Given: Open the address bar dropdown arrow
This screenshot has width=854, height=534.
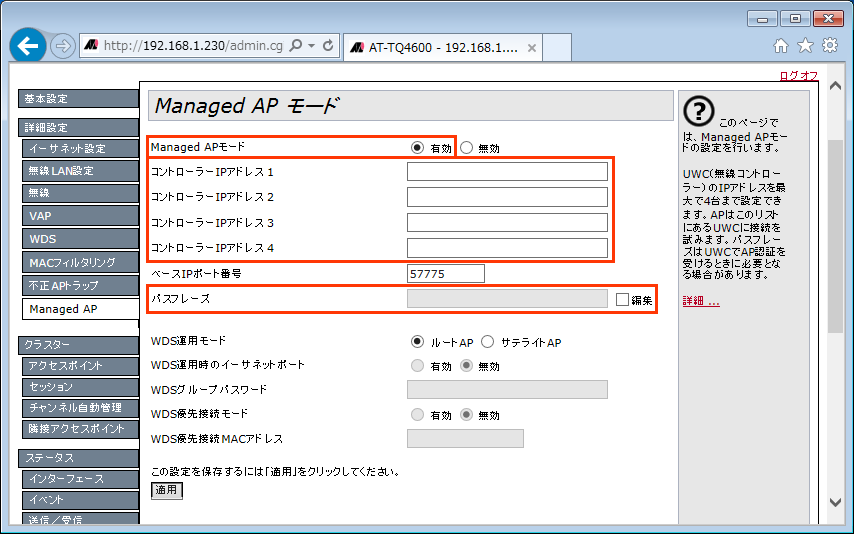Looking at the screenshot, I should tap(312, 46).
